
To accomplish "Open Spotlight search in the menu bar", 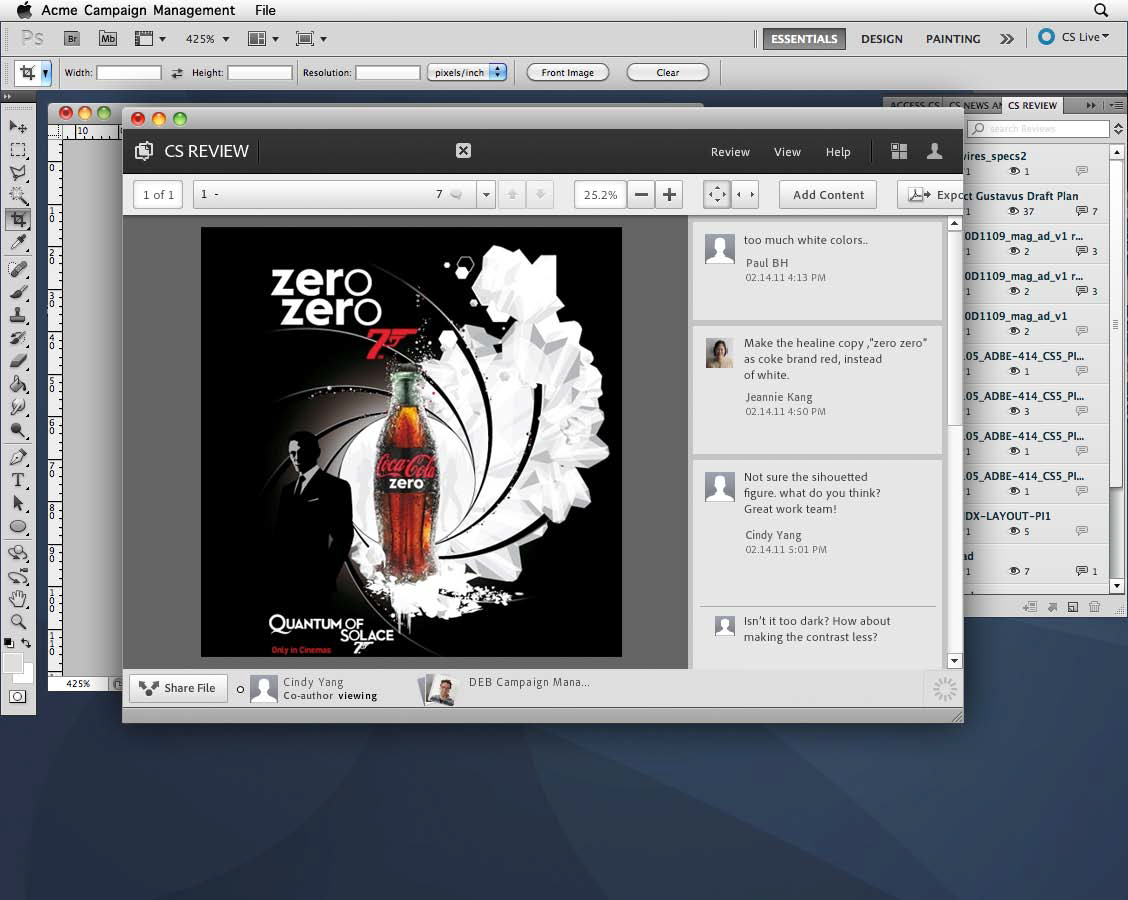I will [x=1101, y=10].
